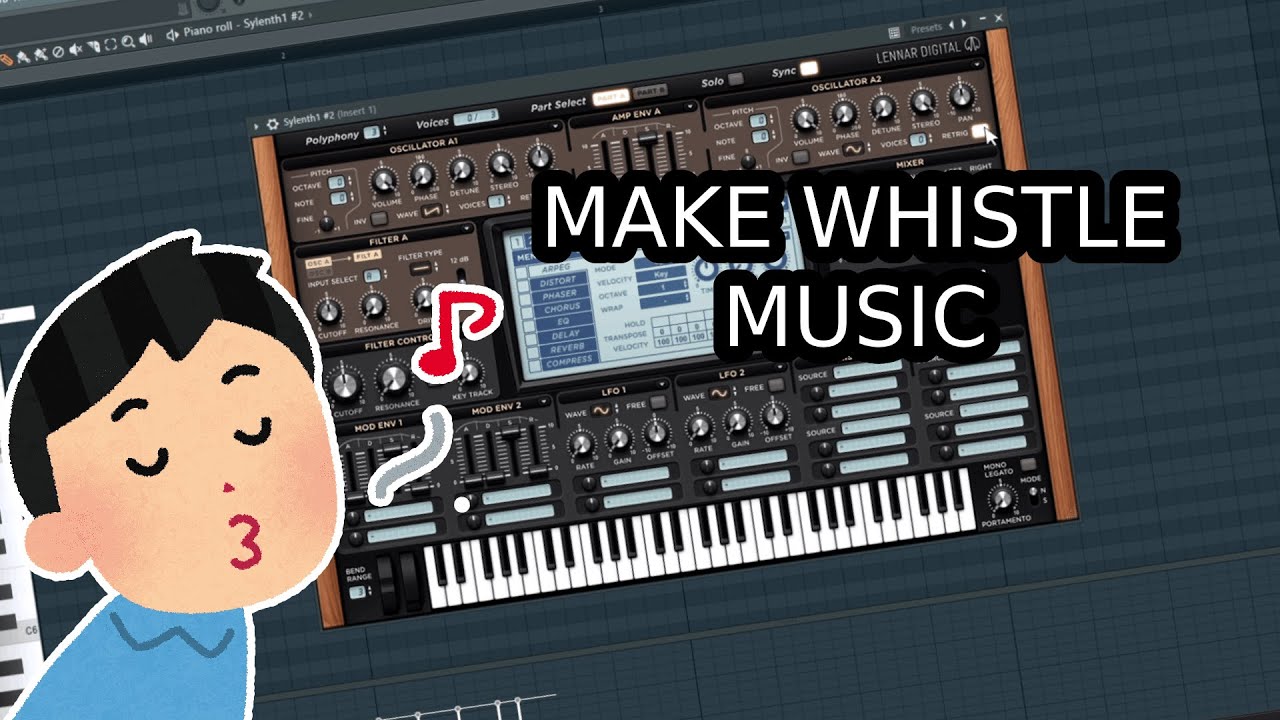Click the Lennar Digital logo emblem
The height and width of the screenshot is (720, 1280).
point(972,44)
